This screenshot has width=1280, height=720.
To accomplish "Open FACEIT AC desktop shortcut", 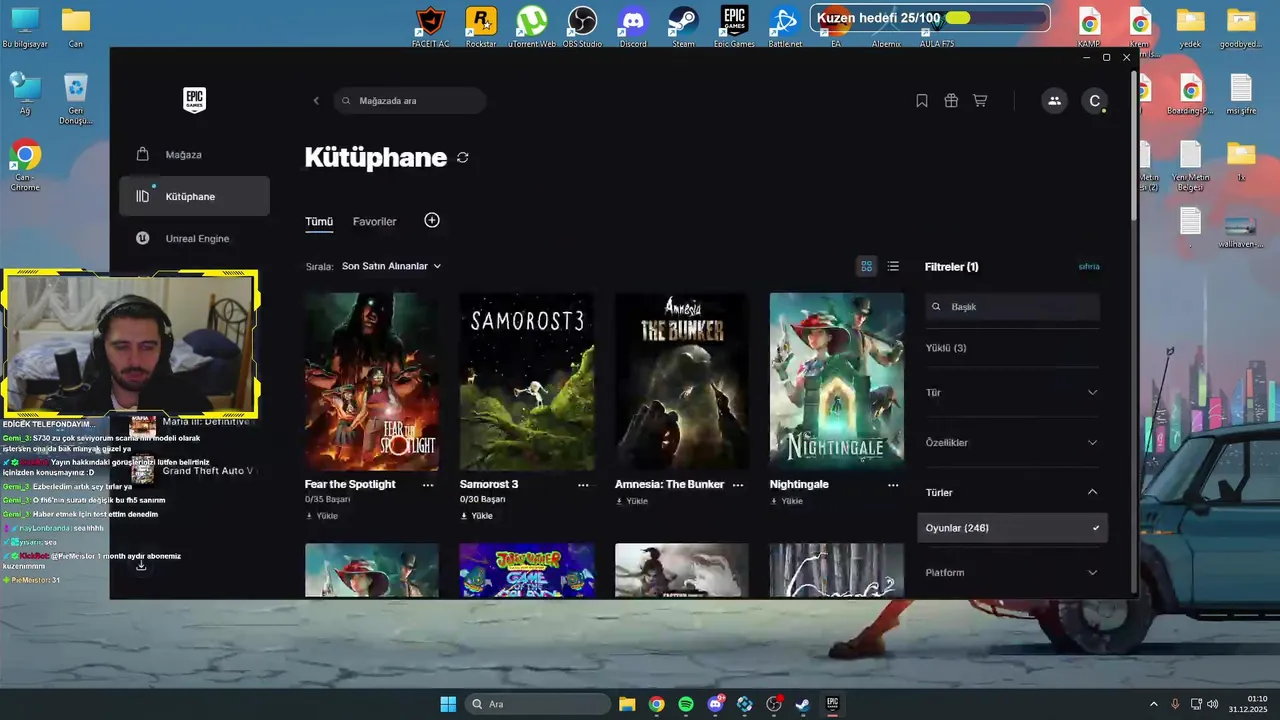I will pos(429,26).
